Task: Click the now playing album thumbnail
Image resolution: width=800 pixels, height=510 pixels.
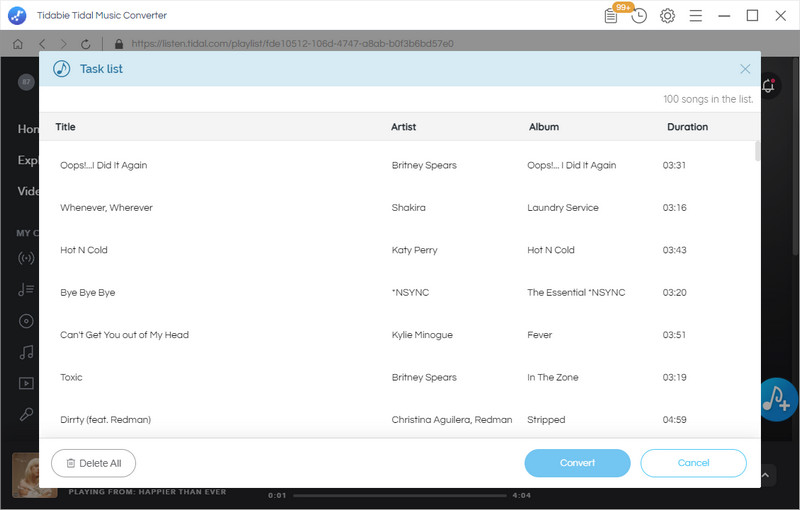Action: click(x=26, y=475)
